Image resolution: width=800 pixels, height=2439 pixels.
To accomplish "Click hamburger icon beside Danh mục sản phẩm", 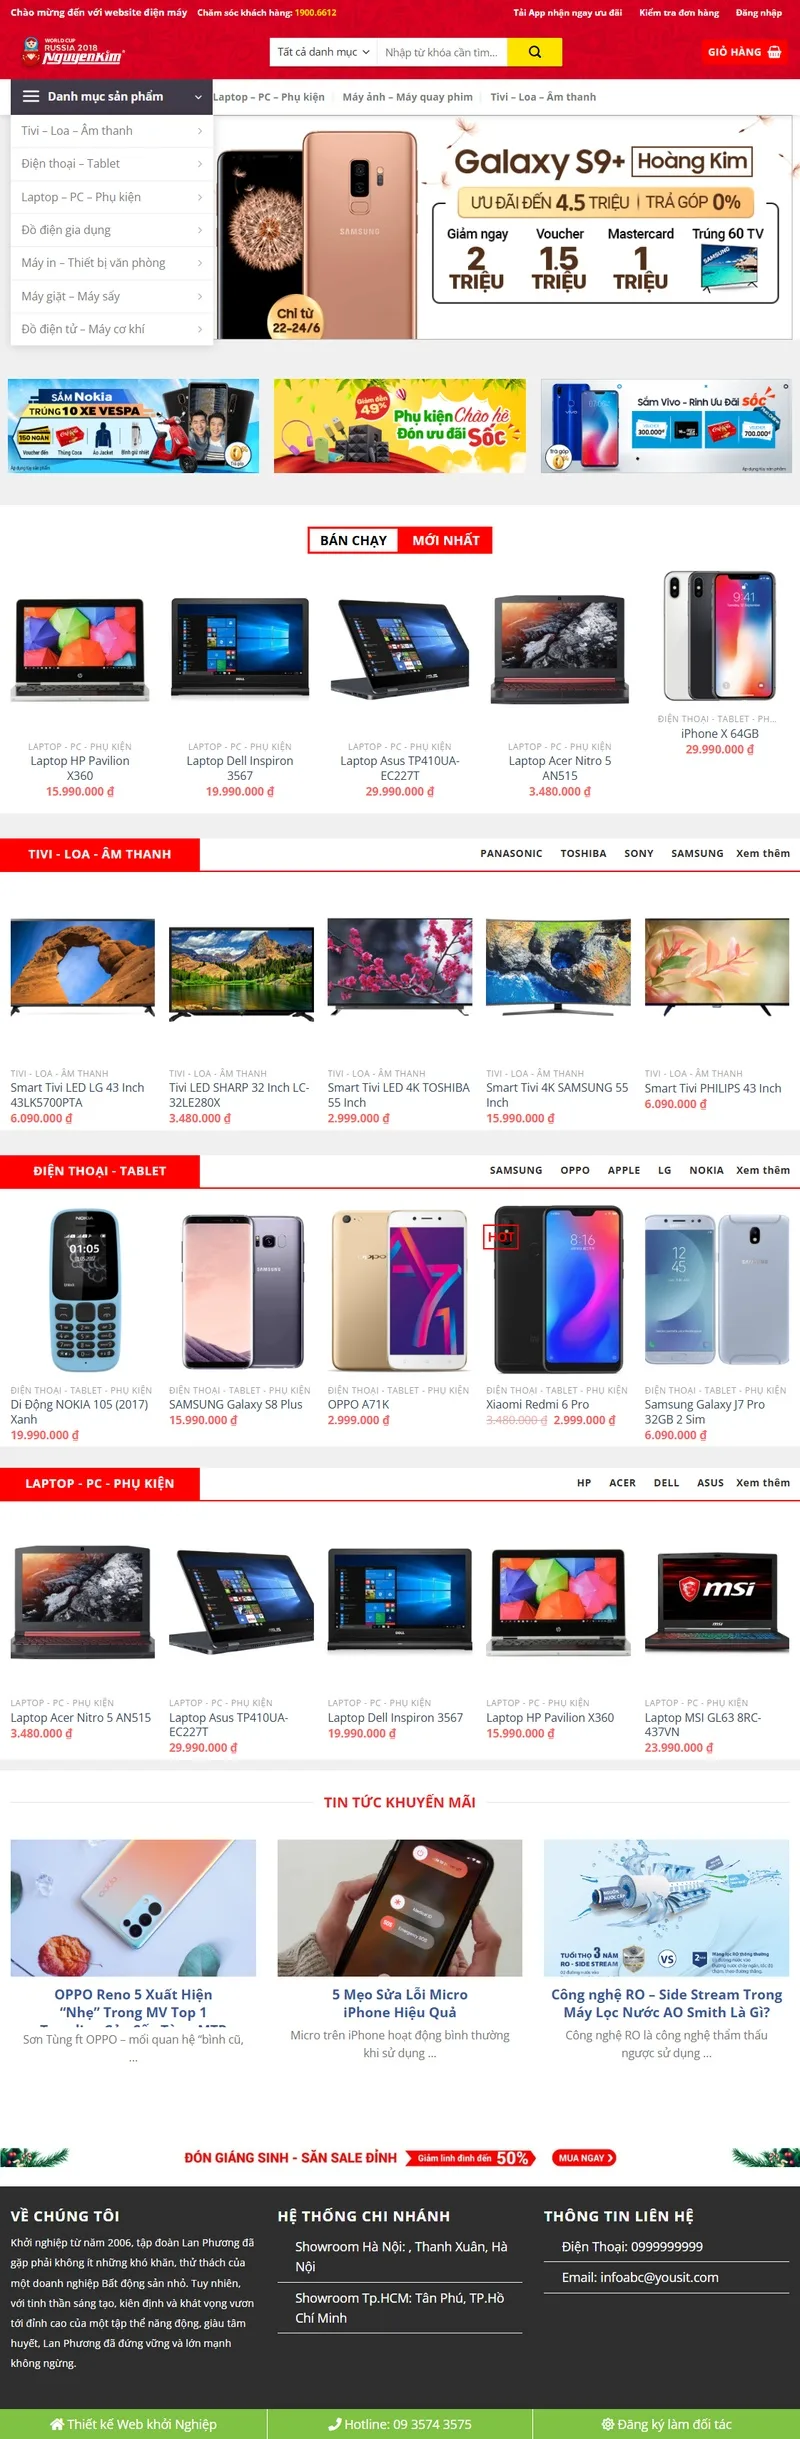I will click(31, 97).
